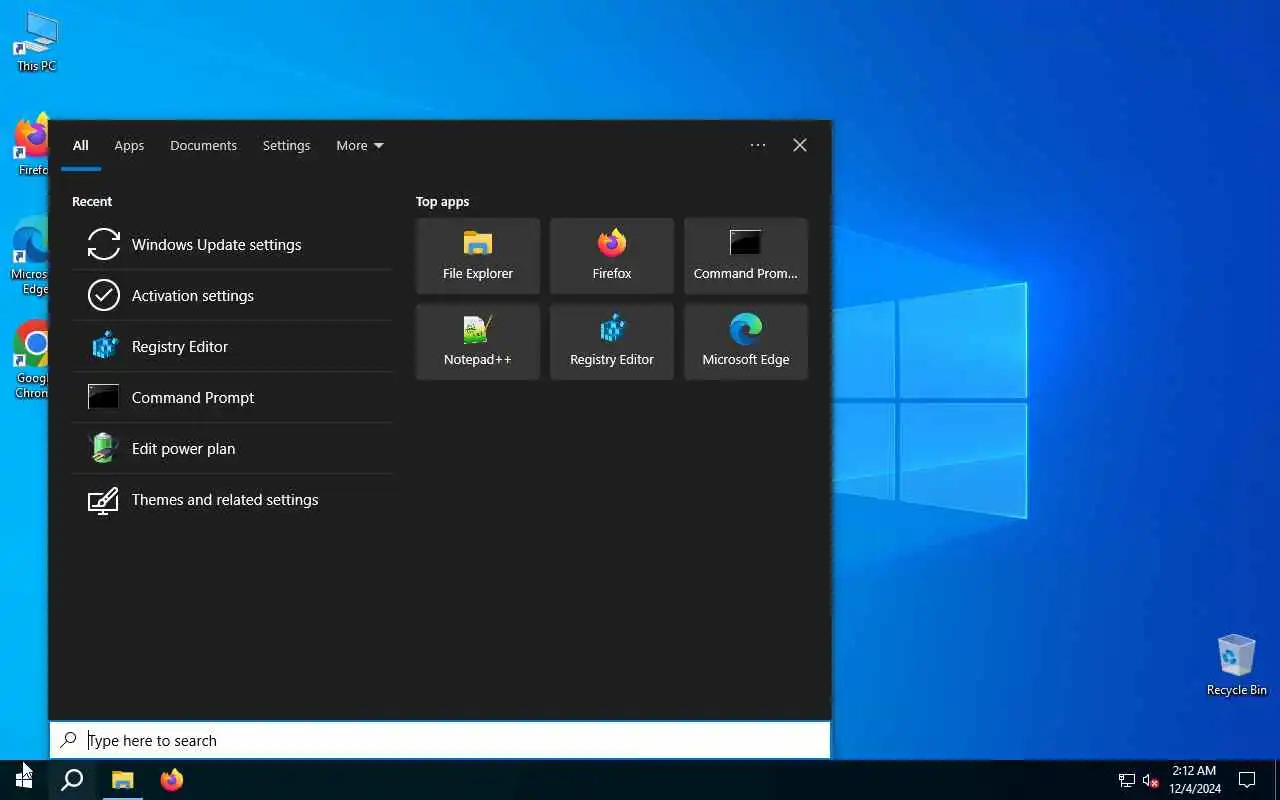
Task: Open the Action Center notifications icon
Action: [x=1247, y=780]
